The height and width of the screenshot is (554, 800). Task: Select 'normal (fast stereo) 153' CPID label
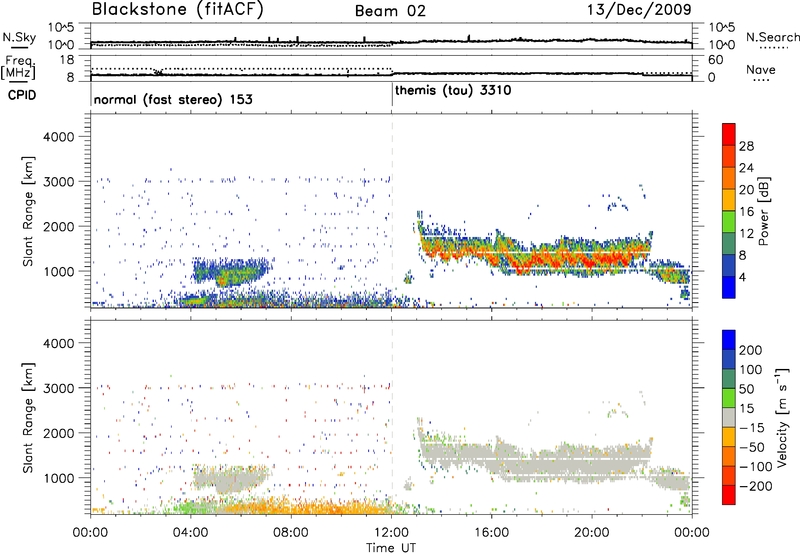pos(173,99)
